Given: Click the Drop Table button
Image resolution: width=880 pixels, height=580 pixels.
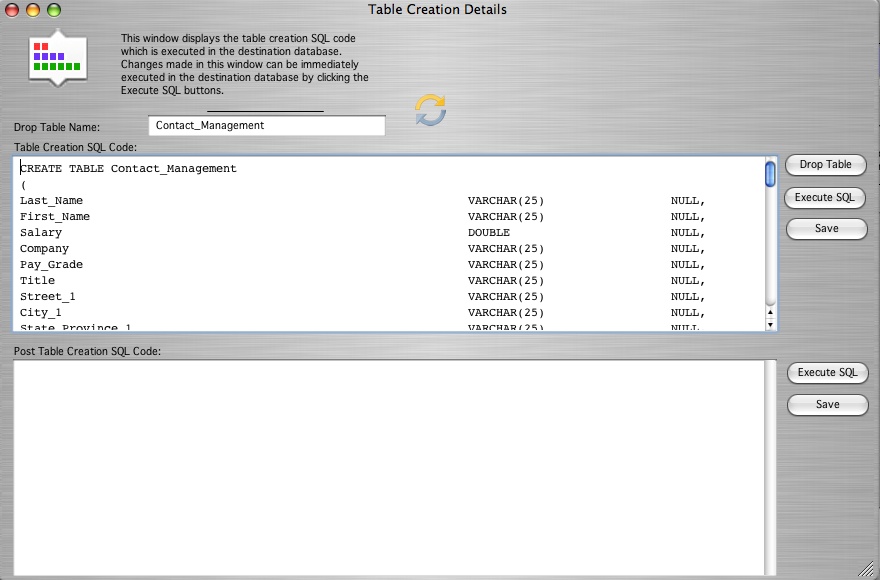Looking at the screenshot, I should [x=825, y=165].
